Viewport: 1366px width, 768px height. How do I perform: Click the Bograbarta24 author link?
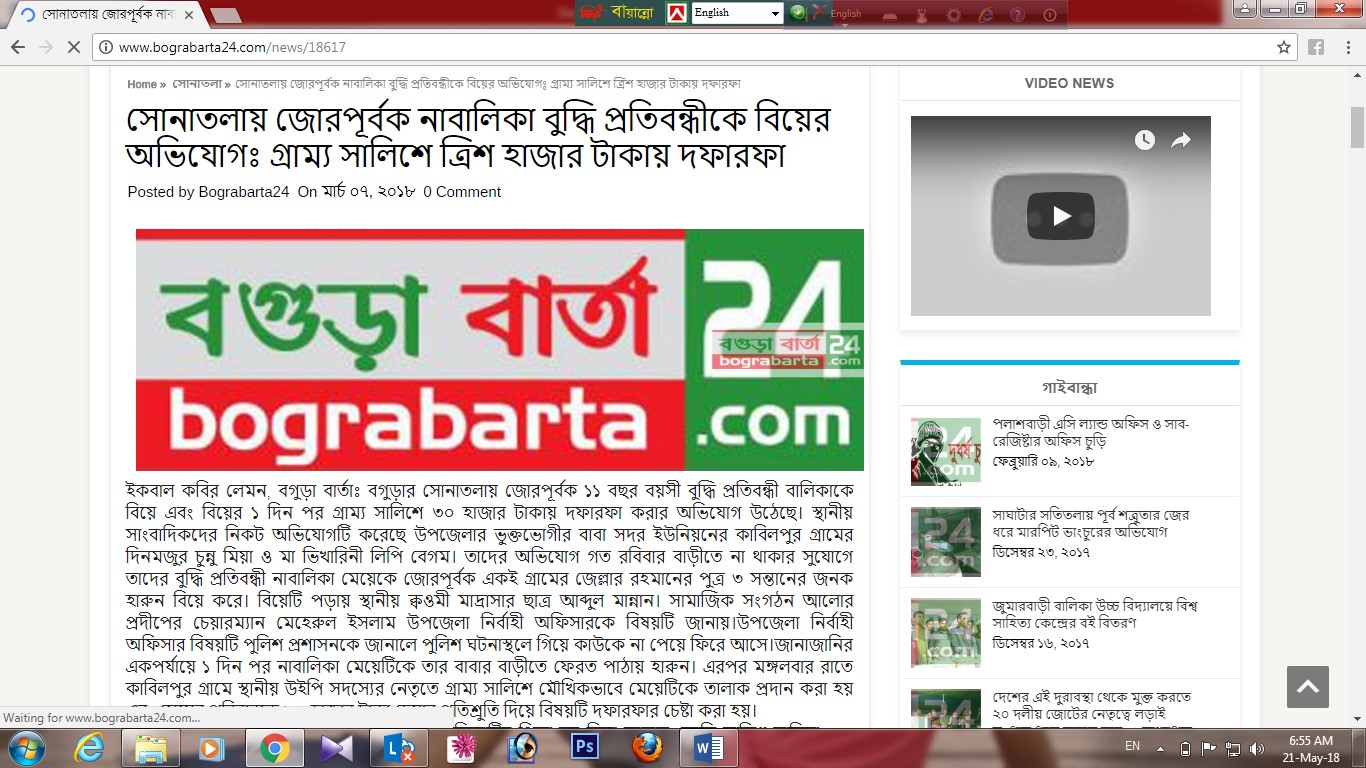pyautogui.click(x=244, y=192)
